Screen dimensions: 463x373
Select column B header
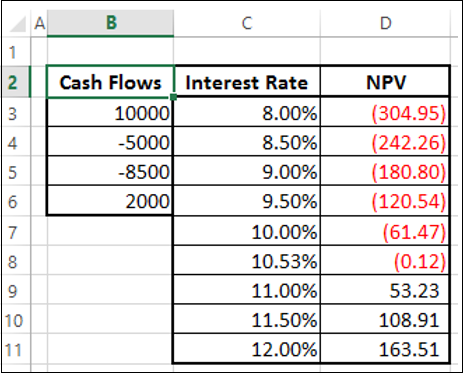point(110,23)
